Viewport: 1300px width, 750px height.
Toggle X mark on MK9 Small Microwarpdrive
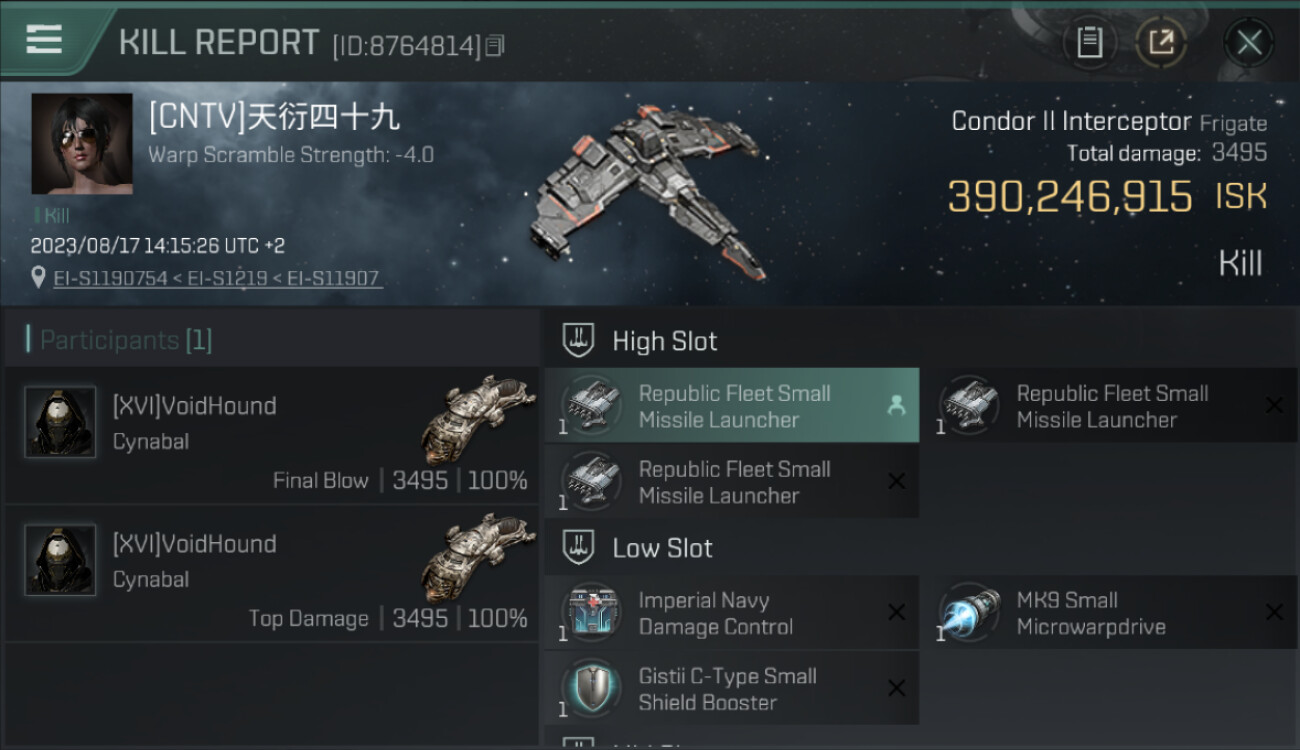pos(1274,612)
